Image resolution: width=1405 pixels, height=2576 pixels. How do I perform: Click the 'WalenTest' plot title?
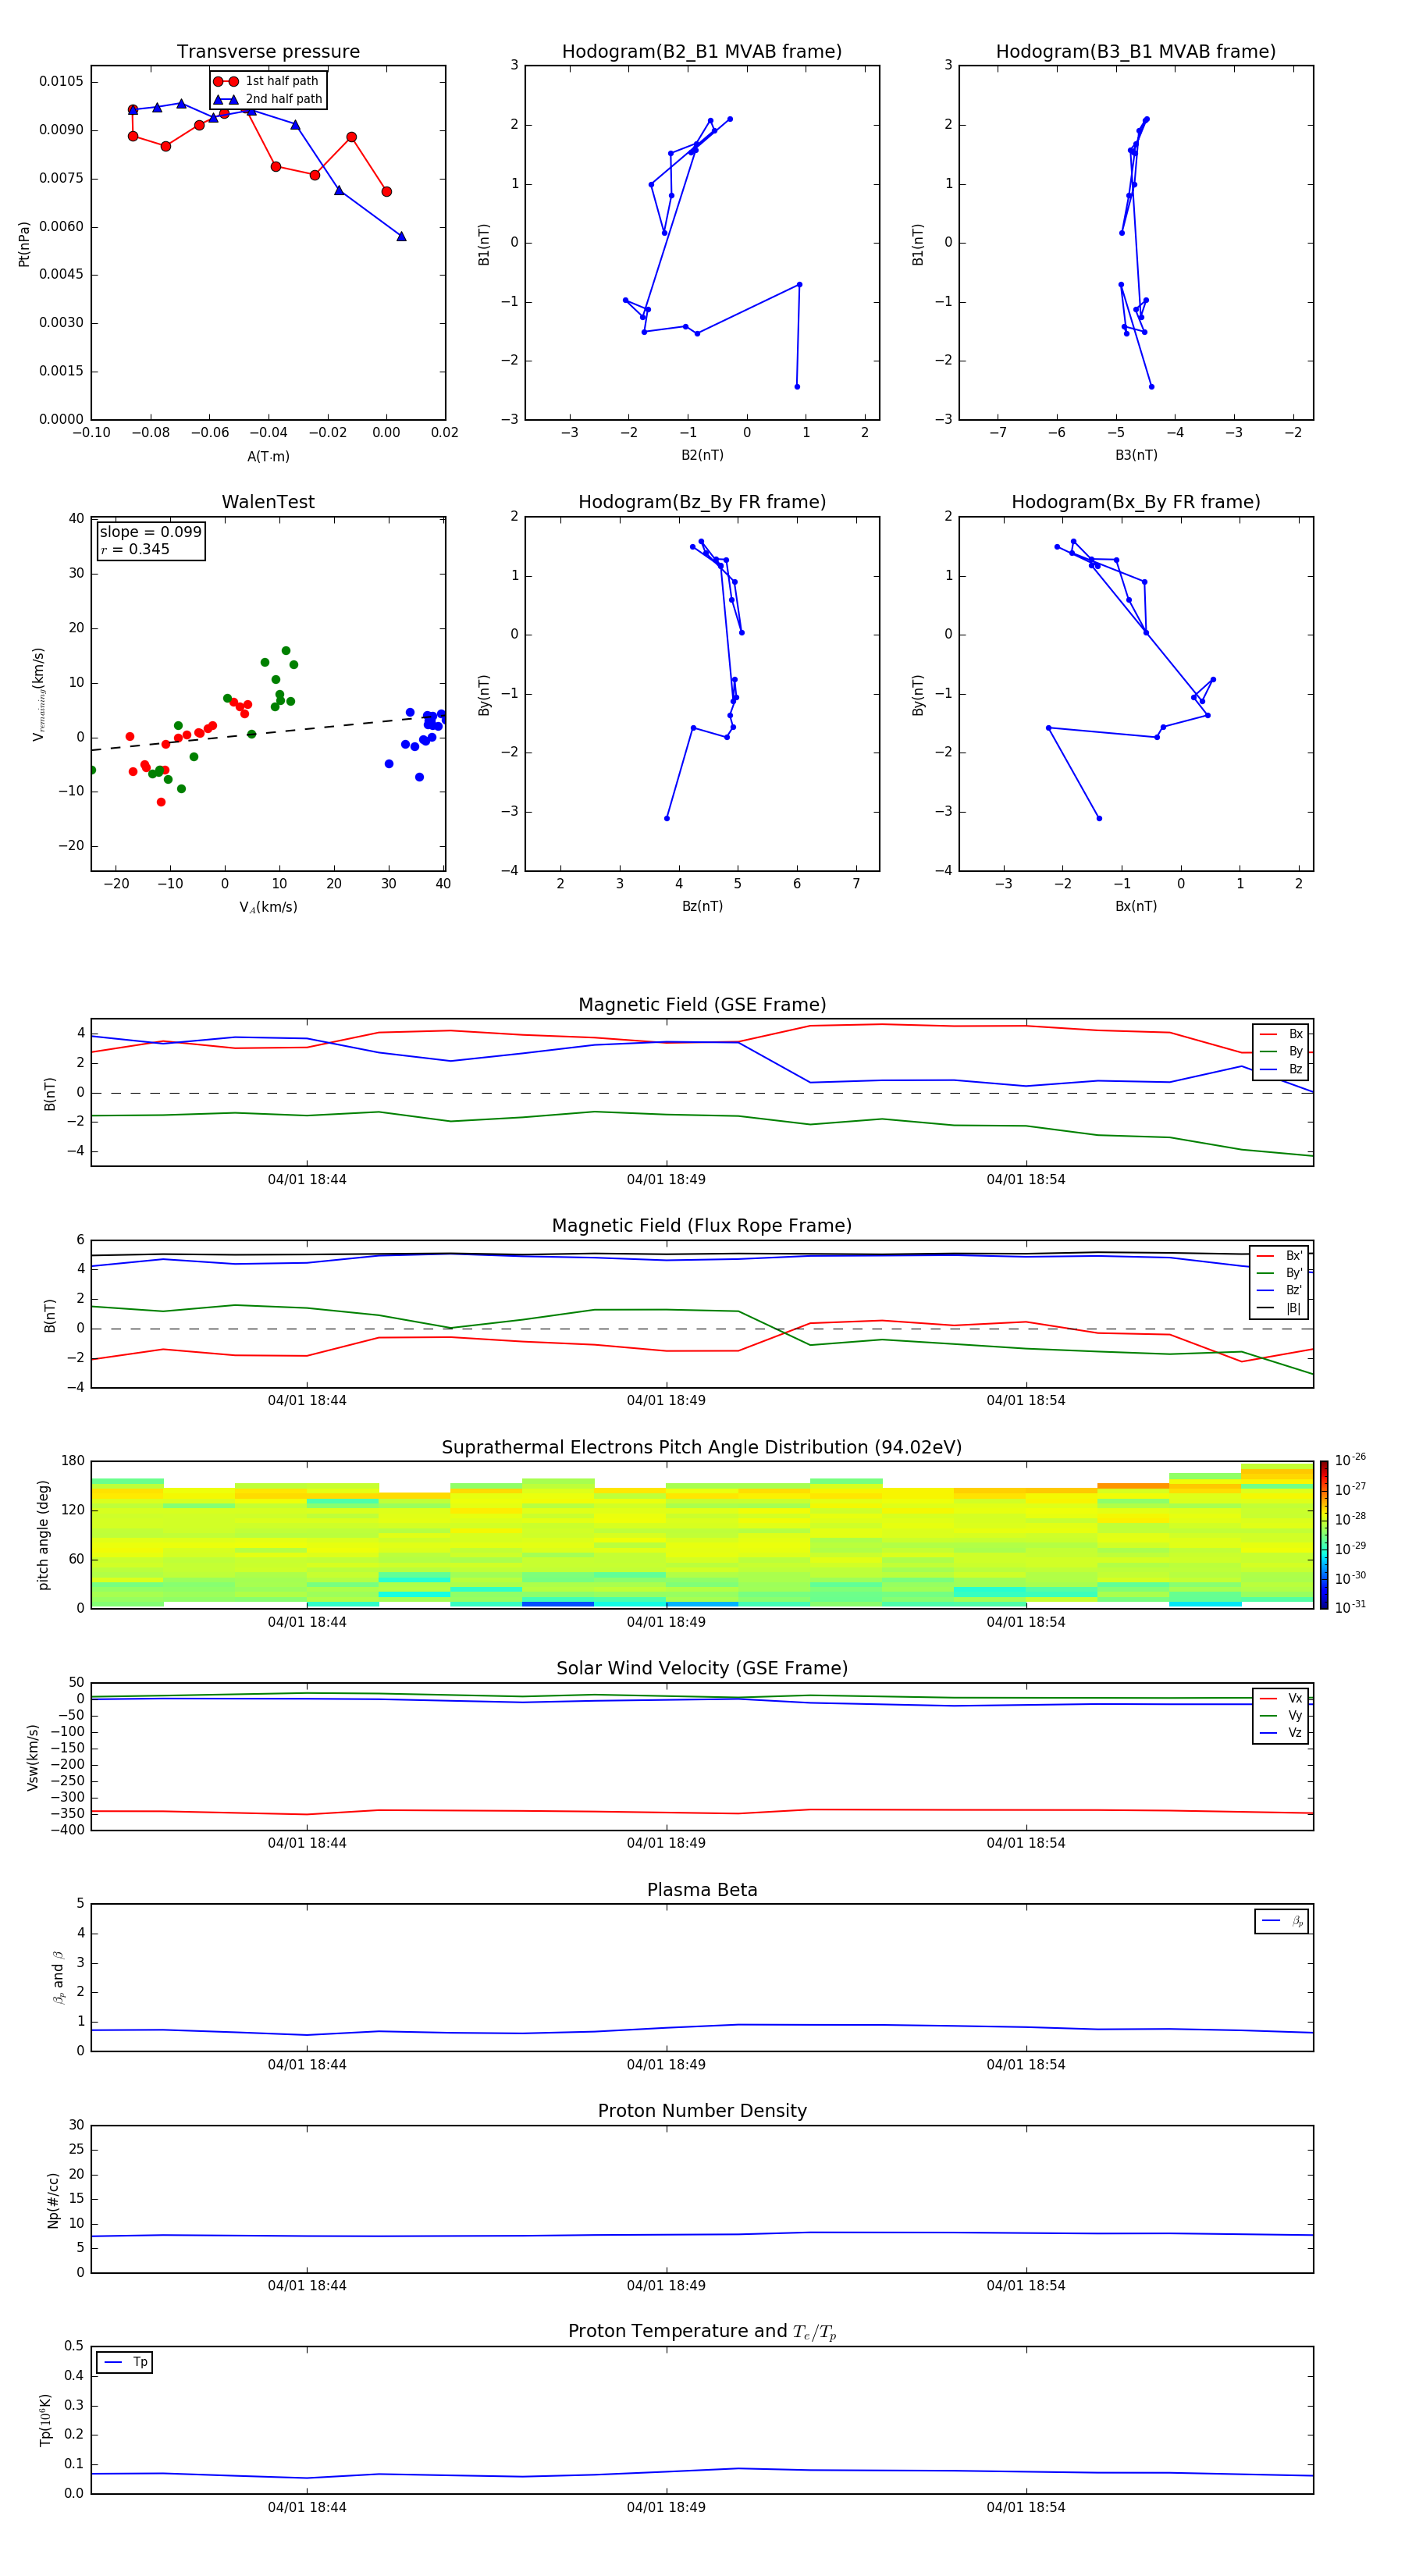pos(268,502)
